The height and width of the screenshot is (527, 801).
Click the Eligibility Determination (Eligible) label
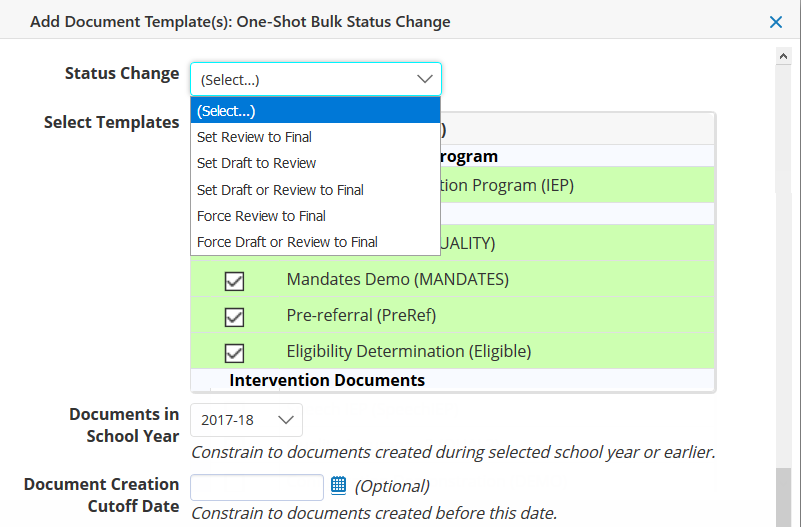coord(408,352)
